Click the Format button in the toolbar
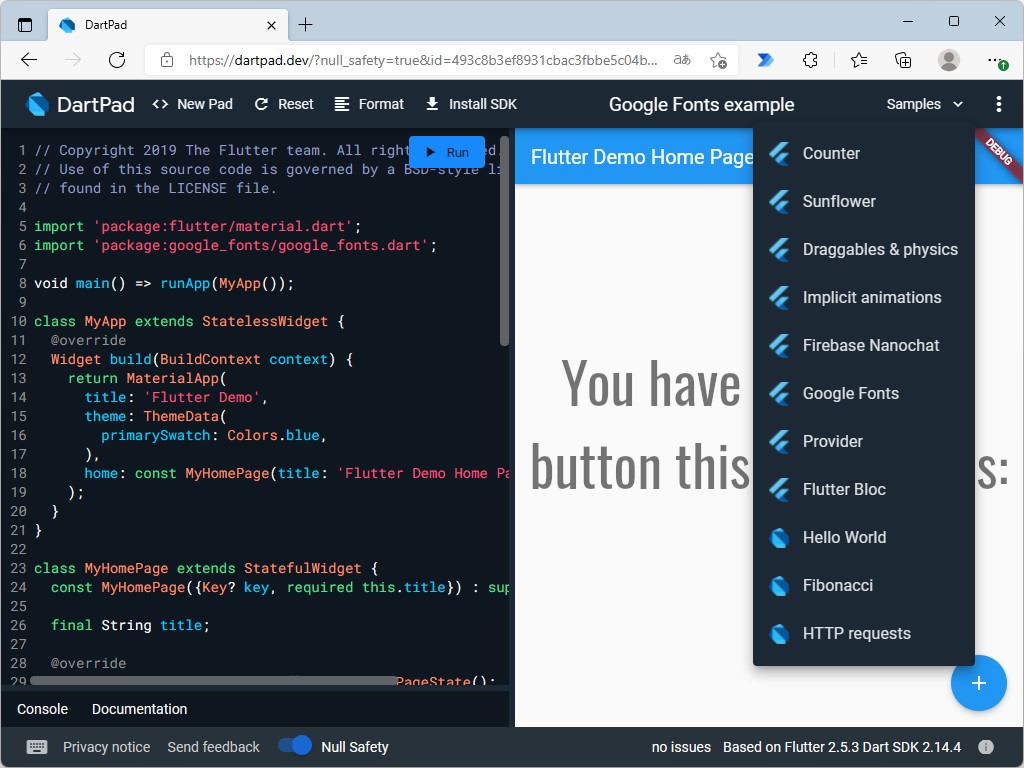This screenshot has height=768, width=1024. coord(369,103)
